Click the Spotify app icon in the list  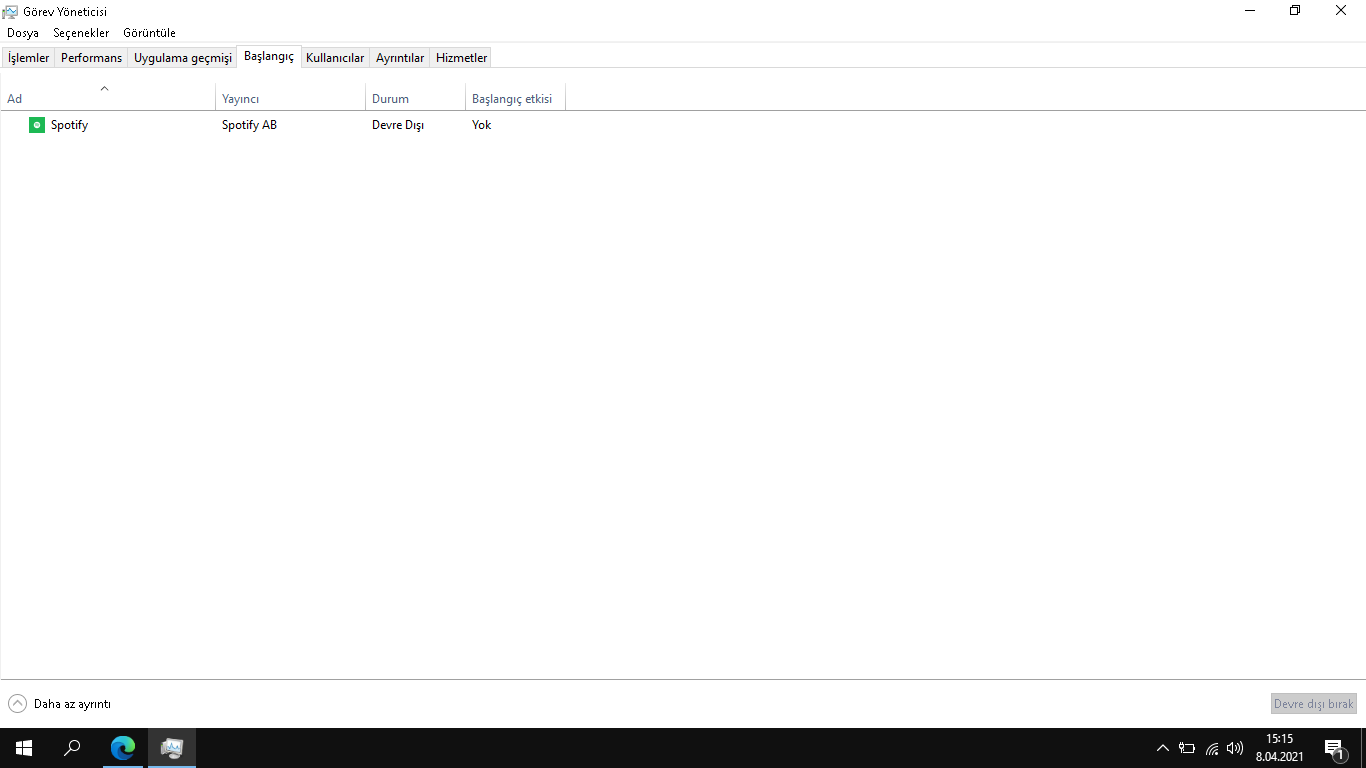37,125
